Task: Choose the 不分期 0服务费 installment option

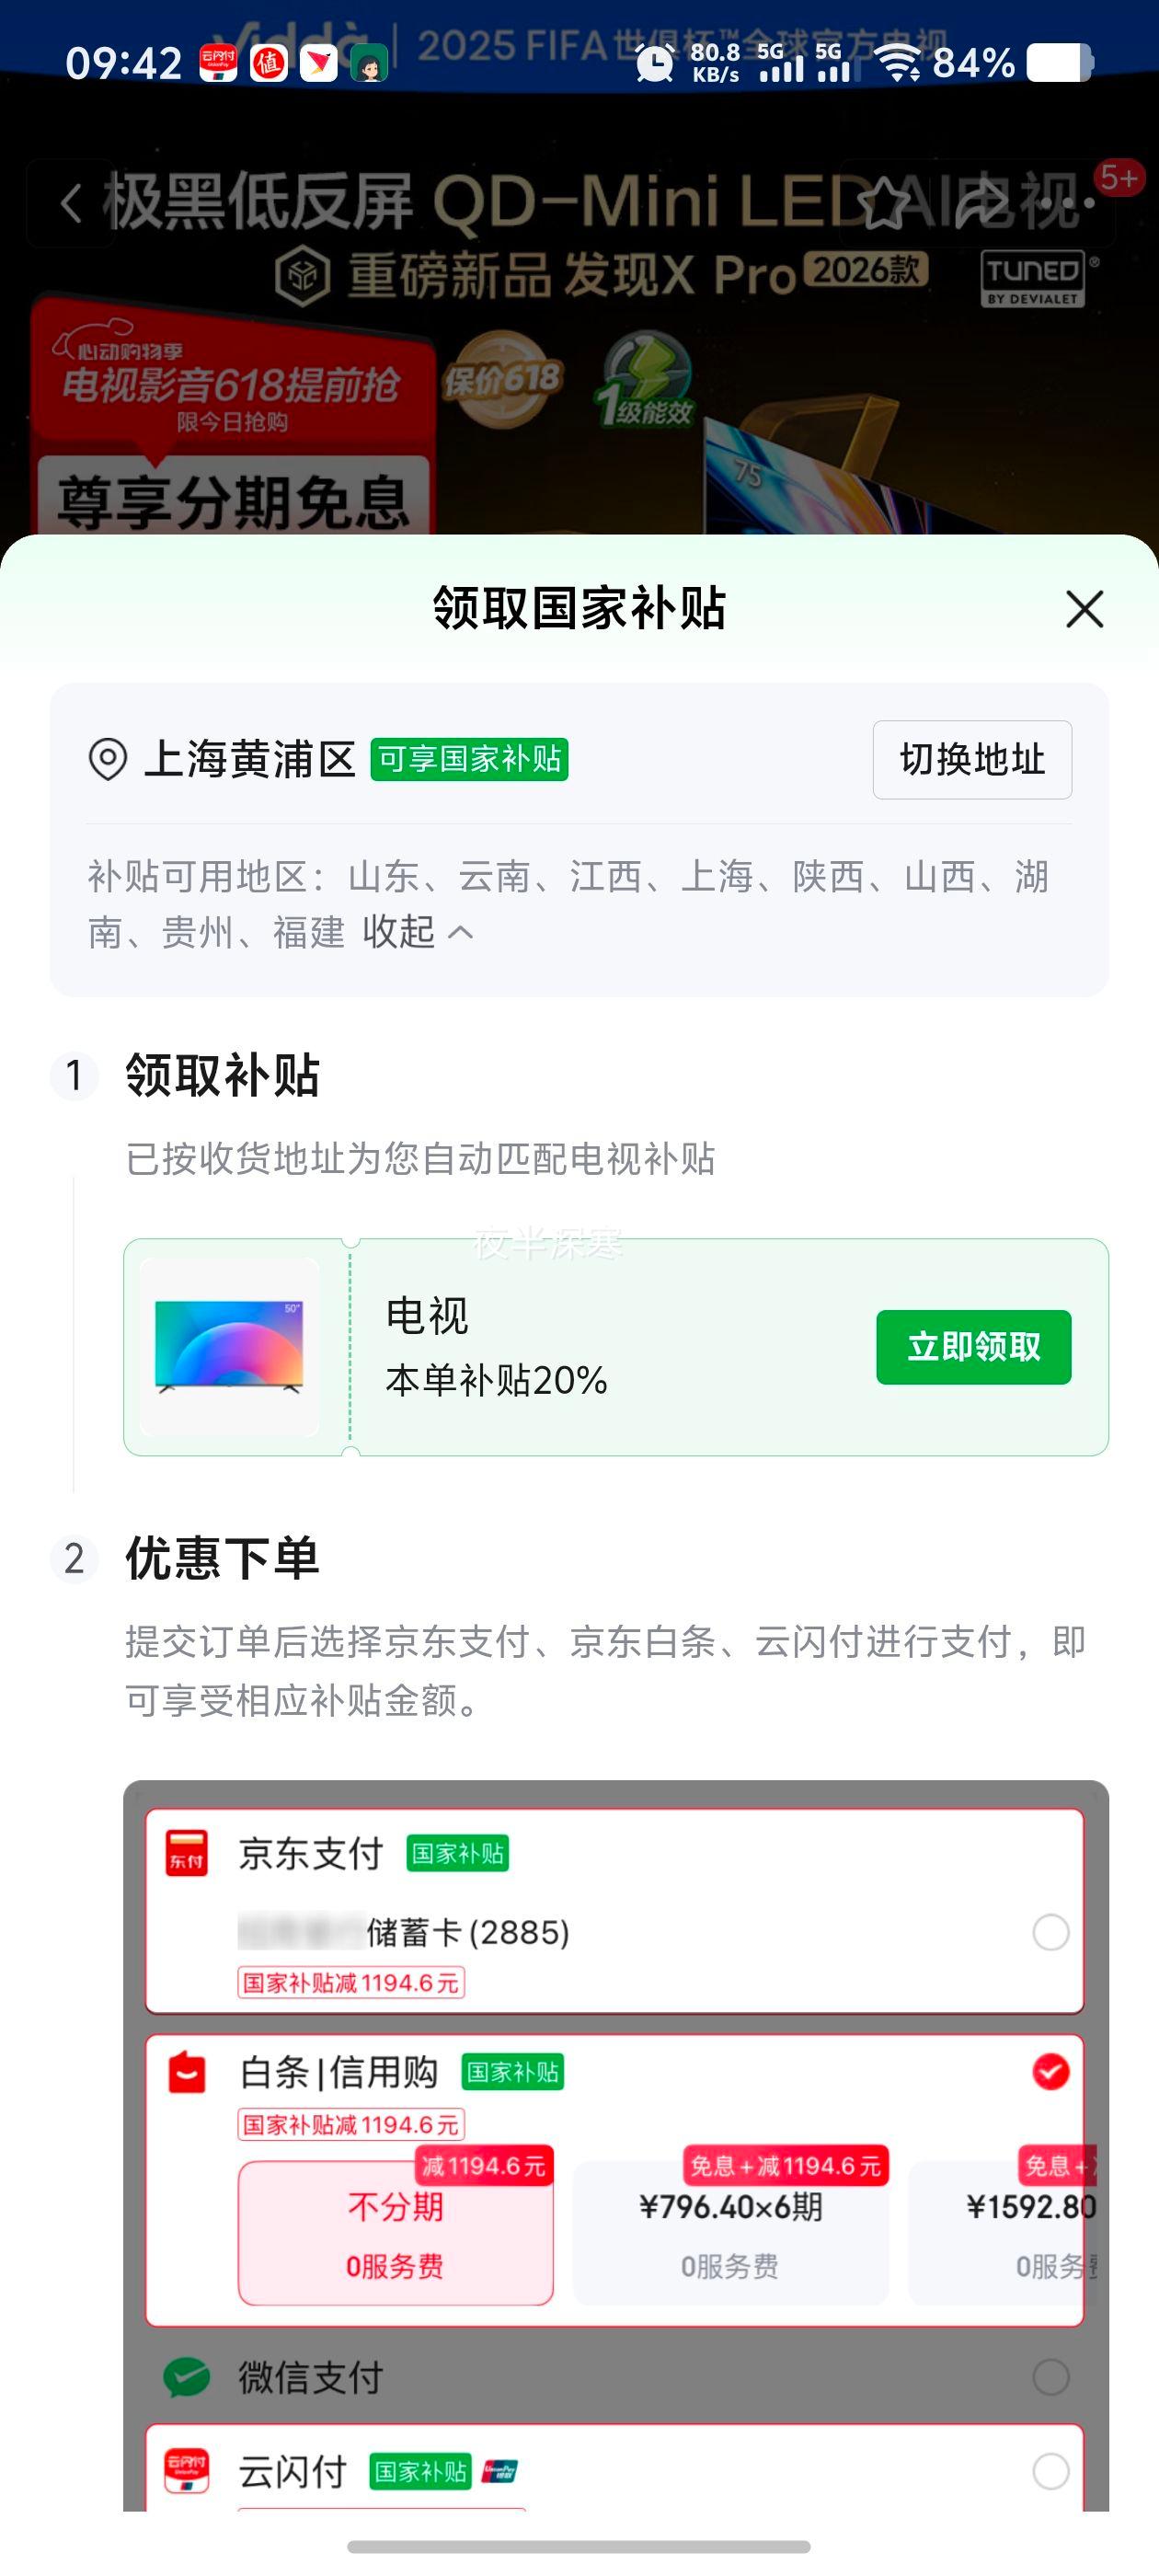Action: pyautogui.click(x=395, y=2232)
